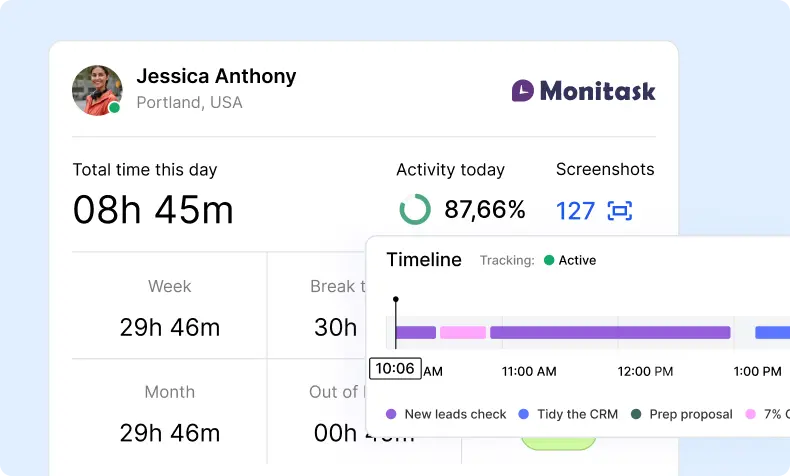This screenshot has height=476, width=790.
Task: Click the pink 7% legend dot
Action: [751, 414]
